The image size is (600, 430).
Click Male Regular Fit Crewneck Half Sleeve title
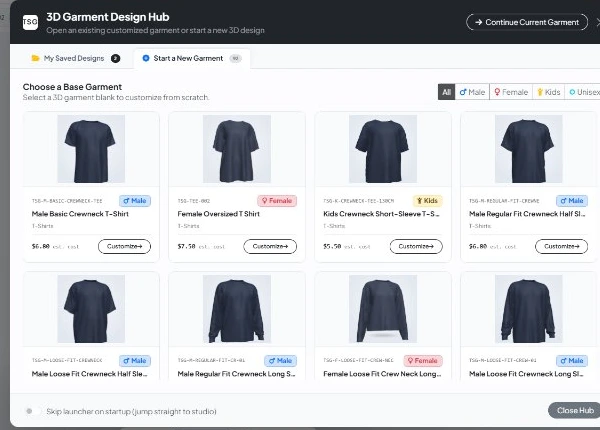coord(527,214)
